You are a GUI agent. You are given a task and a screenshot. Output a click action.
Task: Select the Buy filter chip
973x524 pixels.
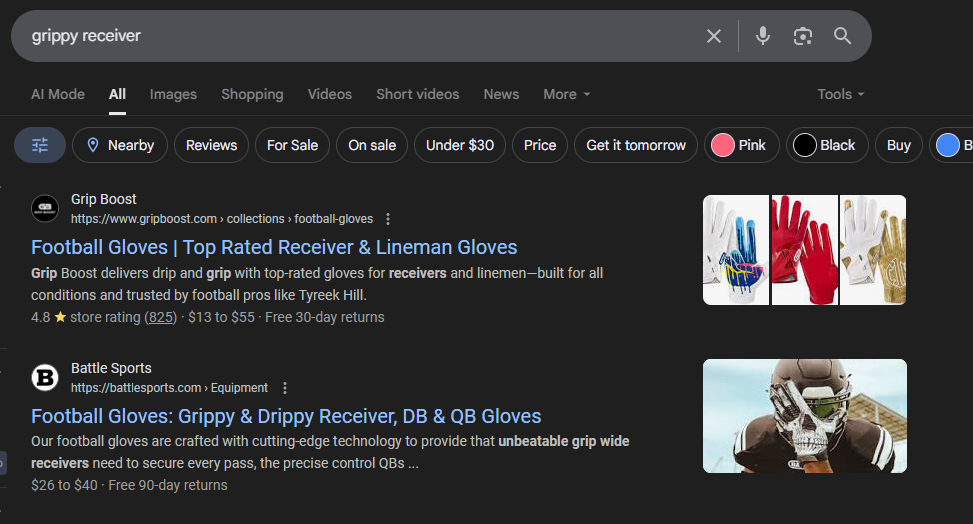[899, 145]
